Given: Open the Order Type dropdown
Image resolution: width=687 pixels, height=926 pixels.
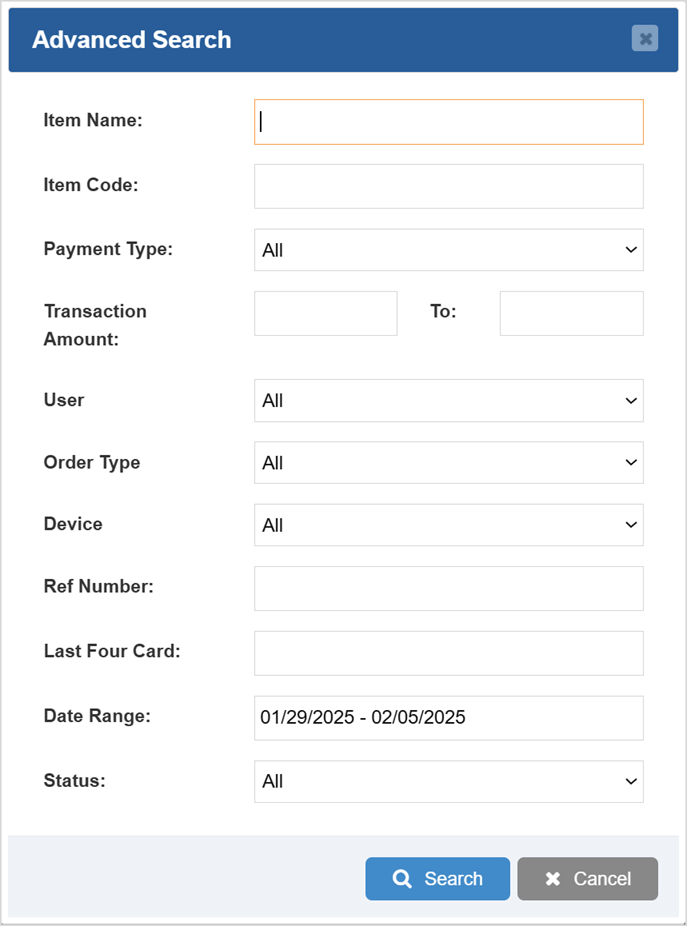Looking at the screenshot, I should coord(448,462).
